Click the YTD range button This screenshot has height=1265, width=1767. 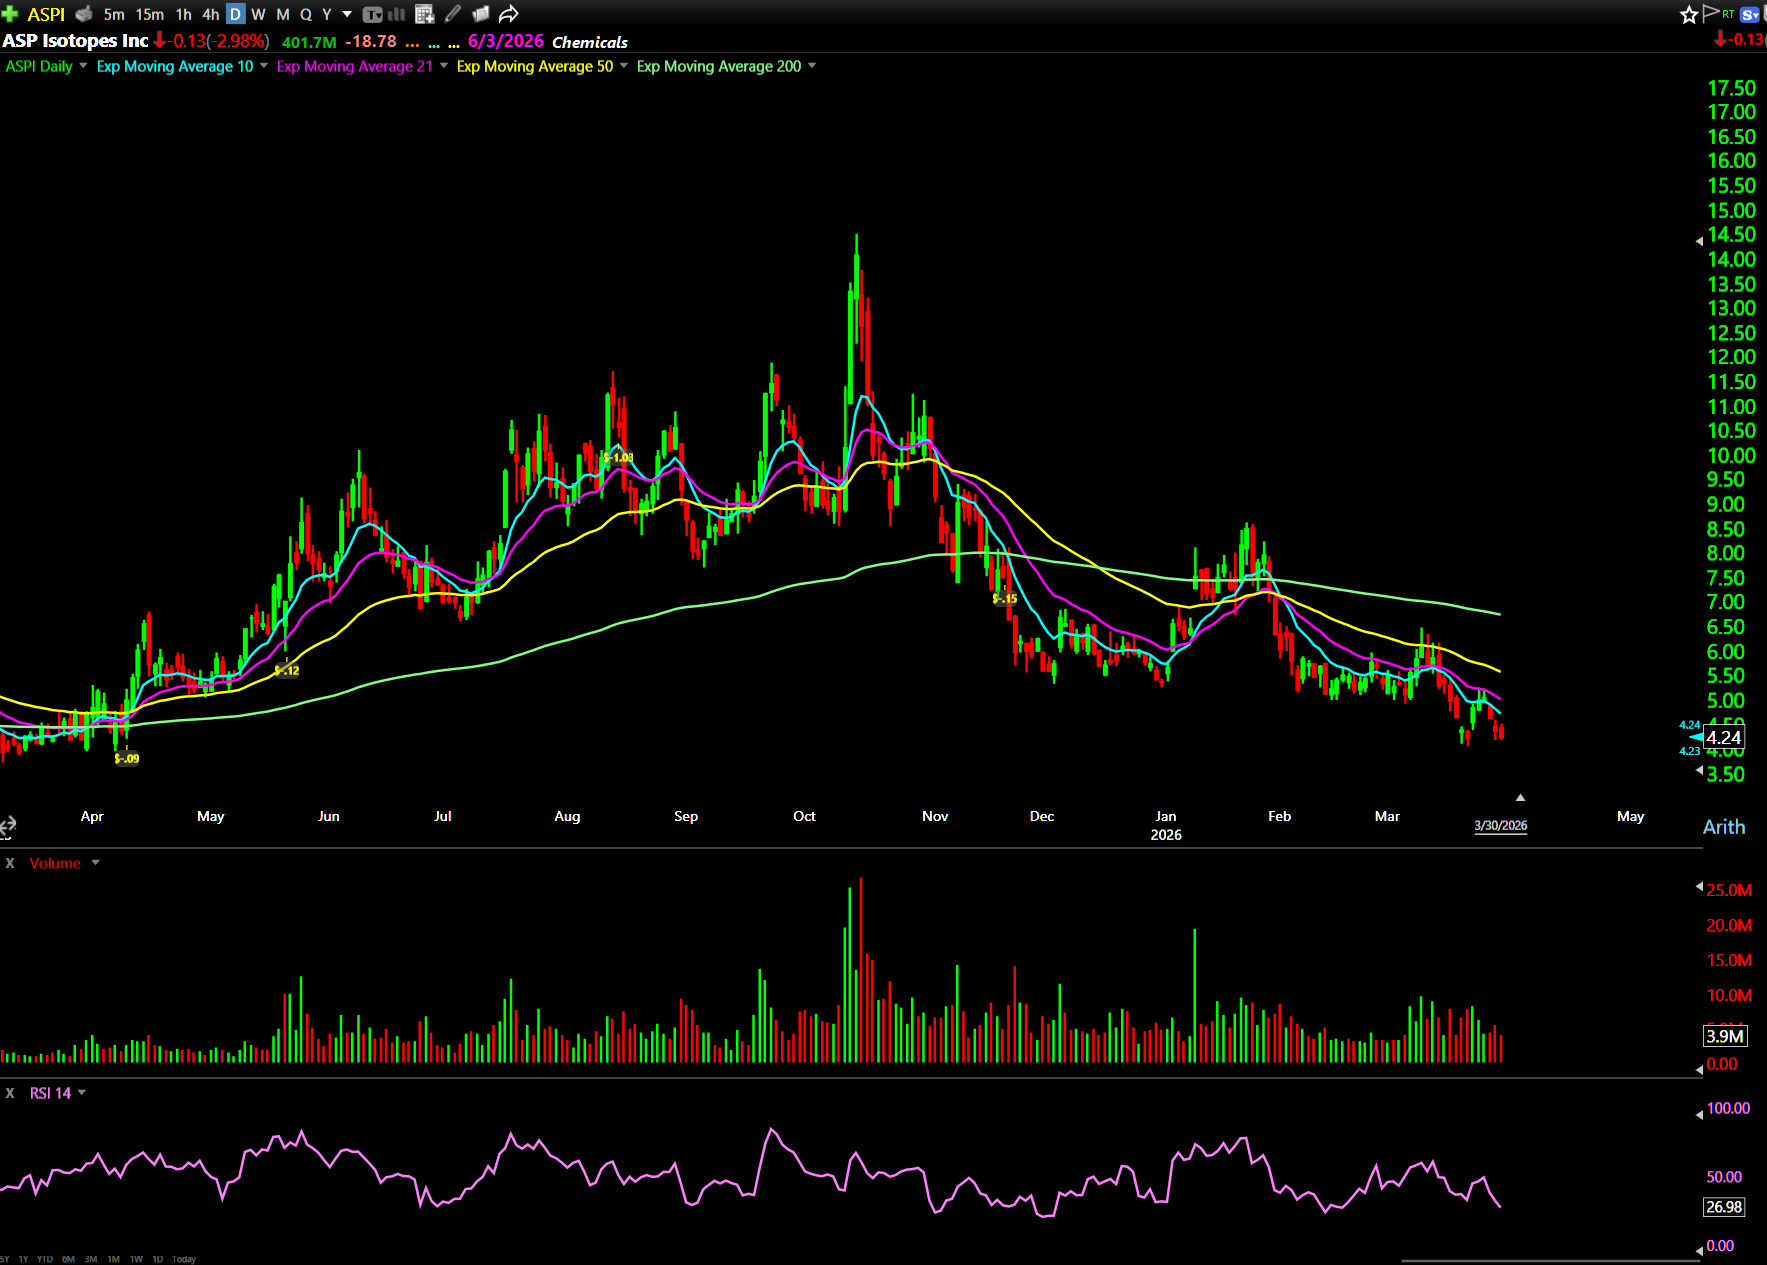(45, 1259)
